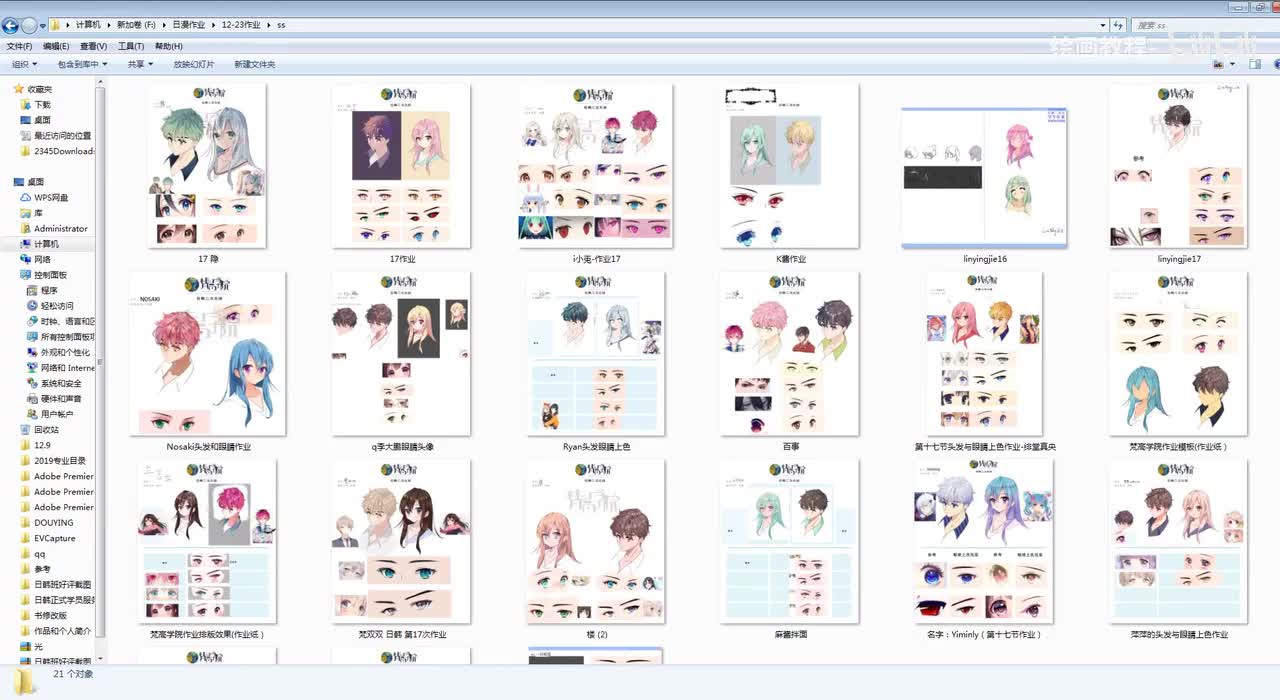Viewport: 1280px width, 700px height.
Task: Select the thumbnail named 麻酱拌面
Action: (x=790, y=541)
